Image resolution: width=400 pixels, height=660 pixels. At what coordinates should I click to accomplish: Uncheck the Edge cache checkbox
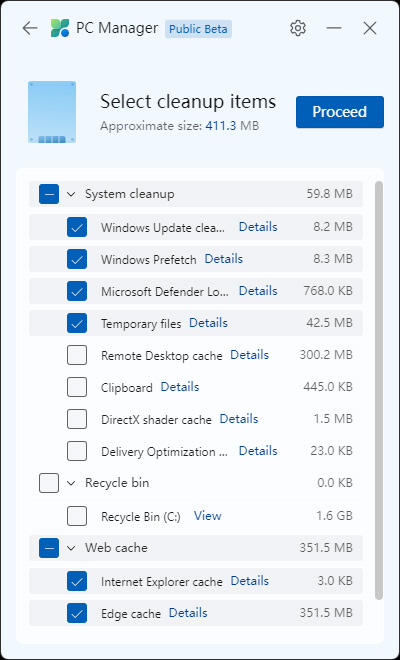tap(77, 613)
